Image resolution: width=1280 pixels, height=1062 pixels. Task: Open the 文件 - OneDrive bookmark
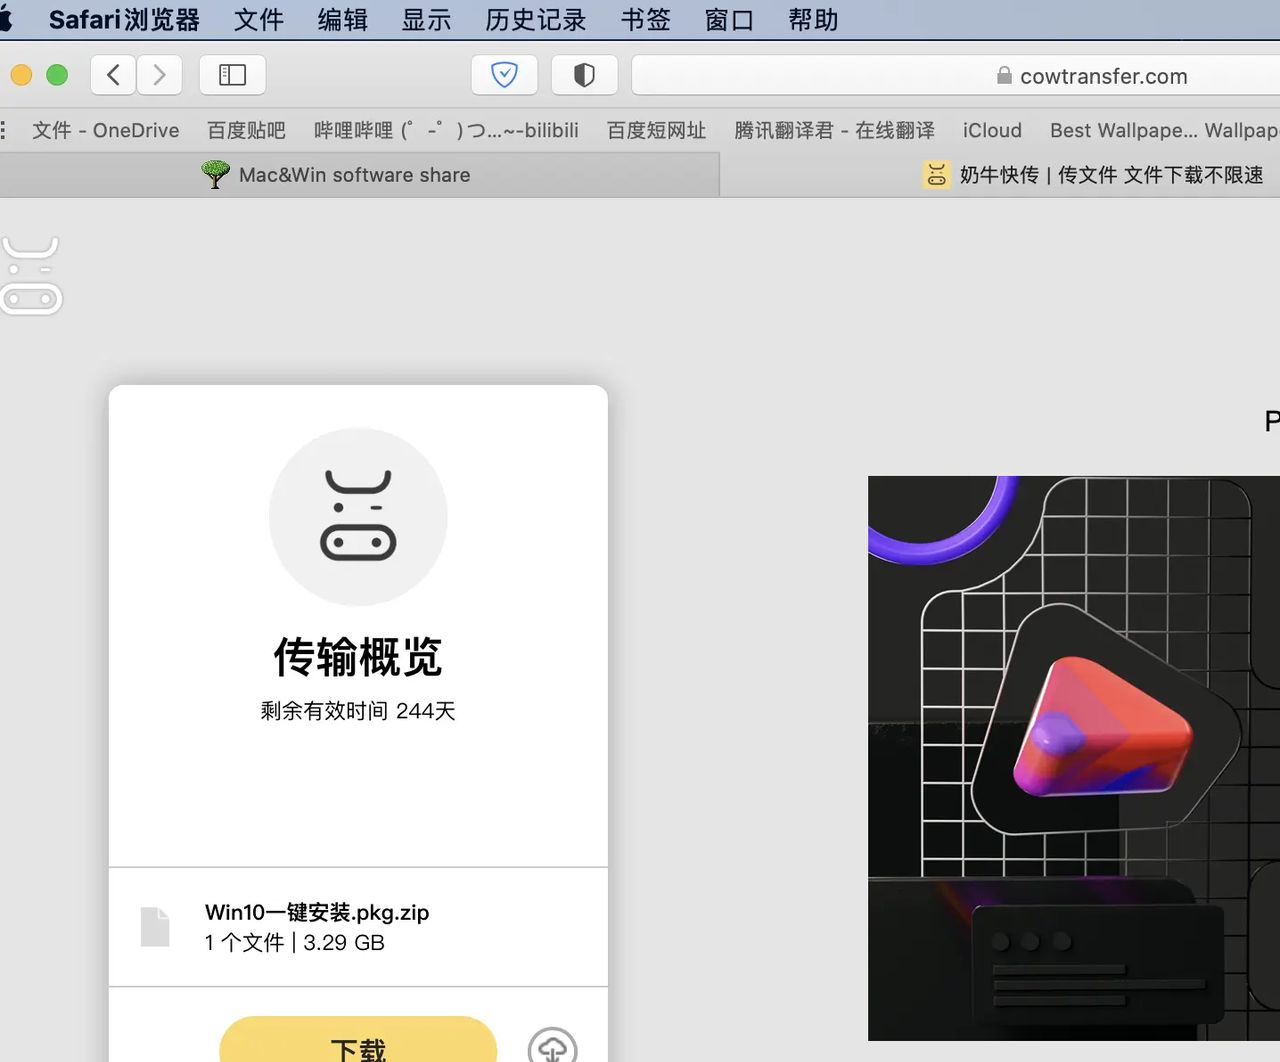tap(106, 130)
